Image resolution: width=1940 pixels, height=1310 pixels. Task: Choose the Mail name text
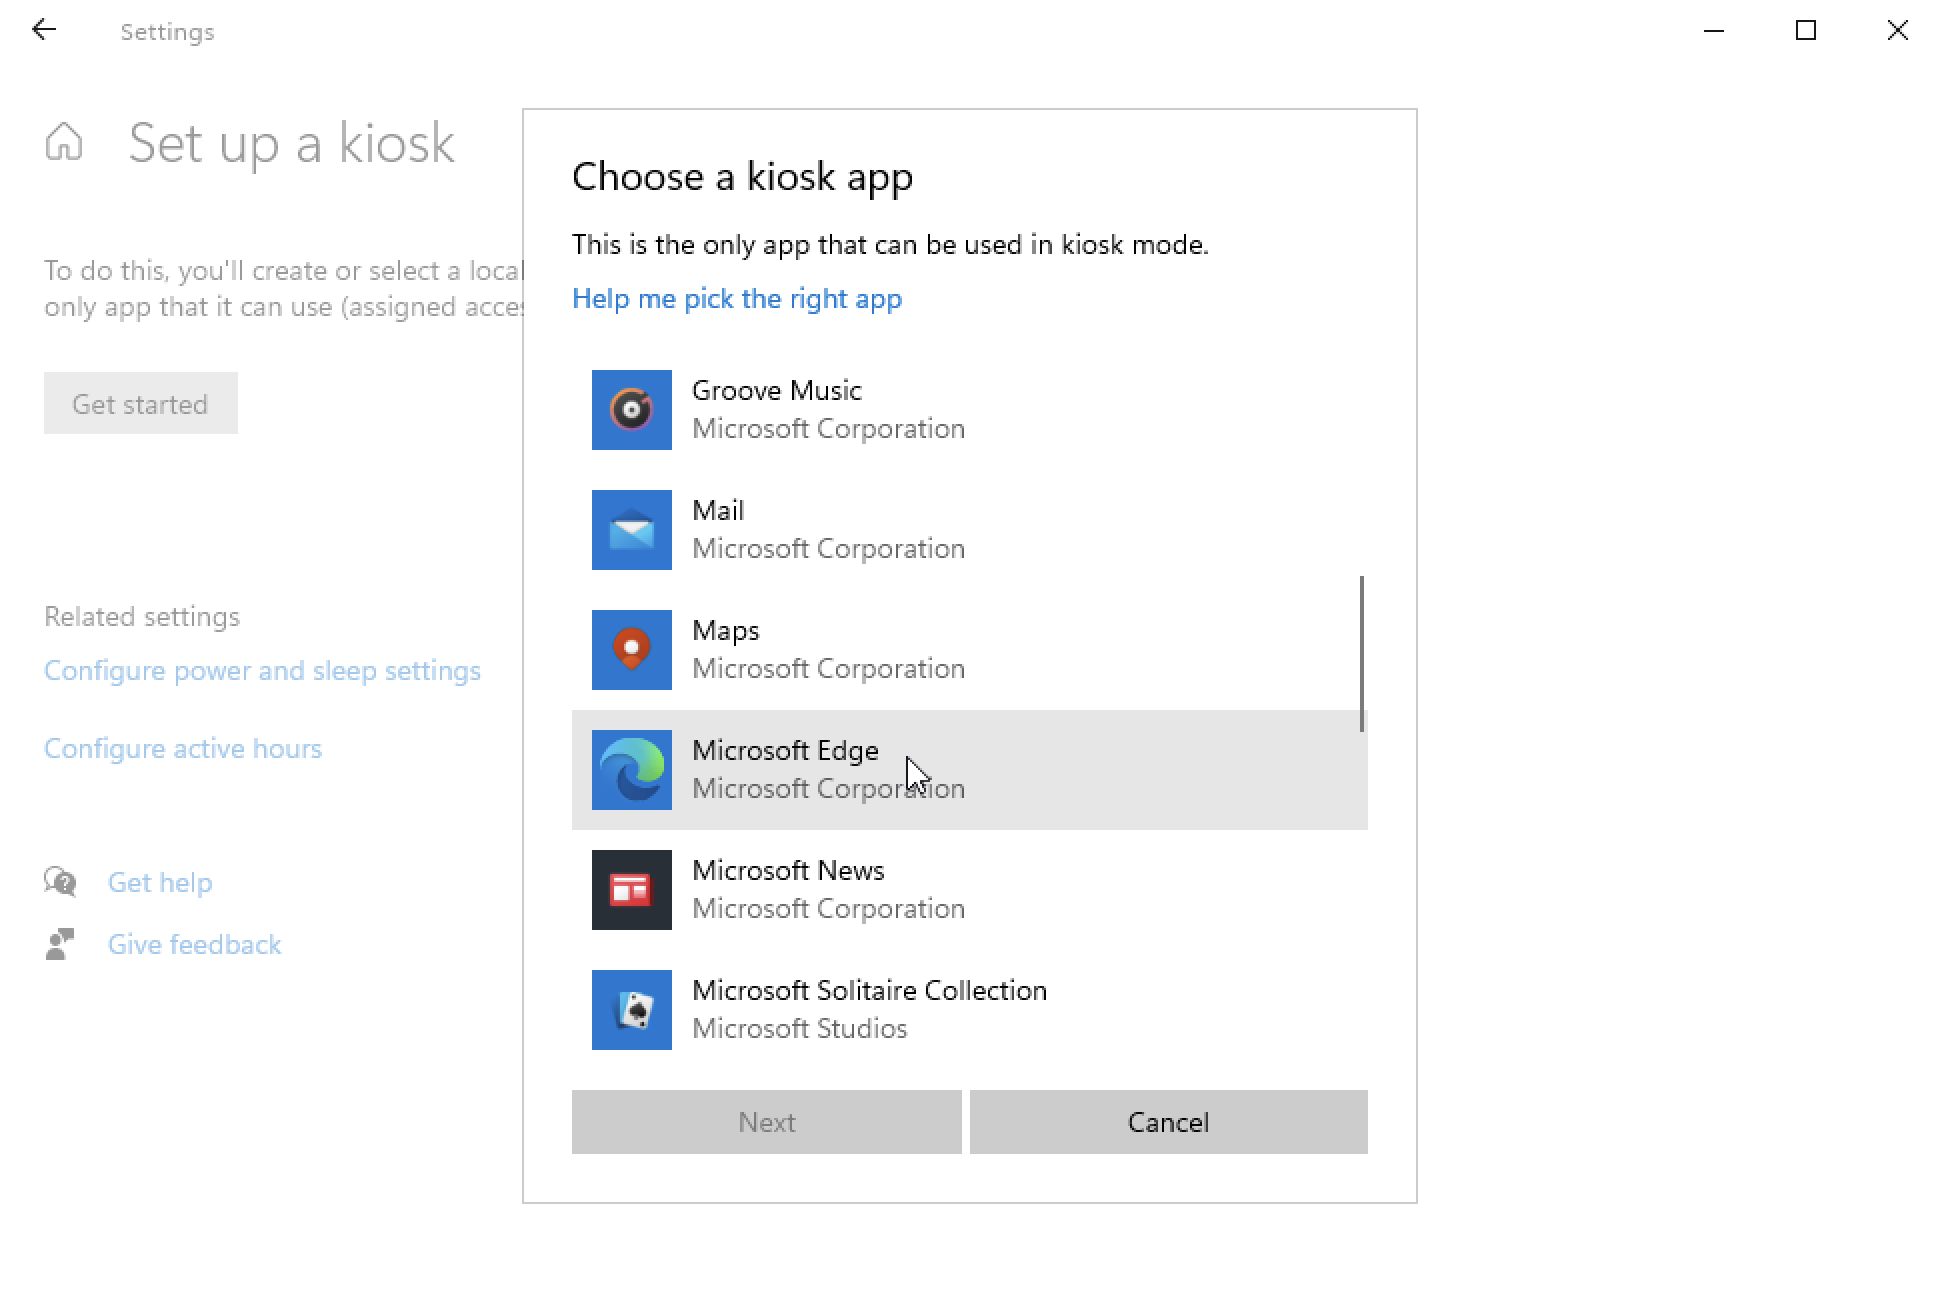tap(718, 510)
